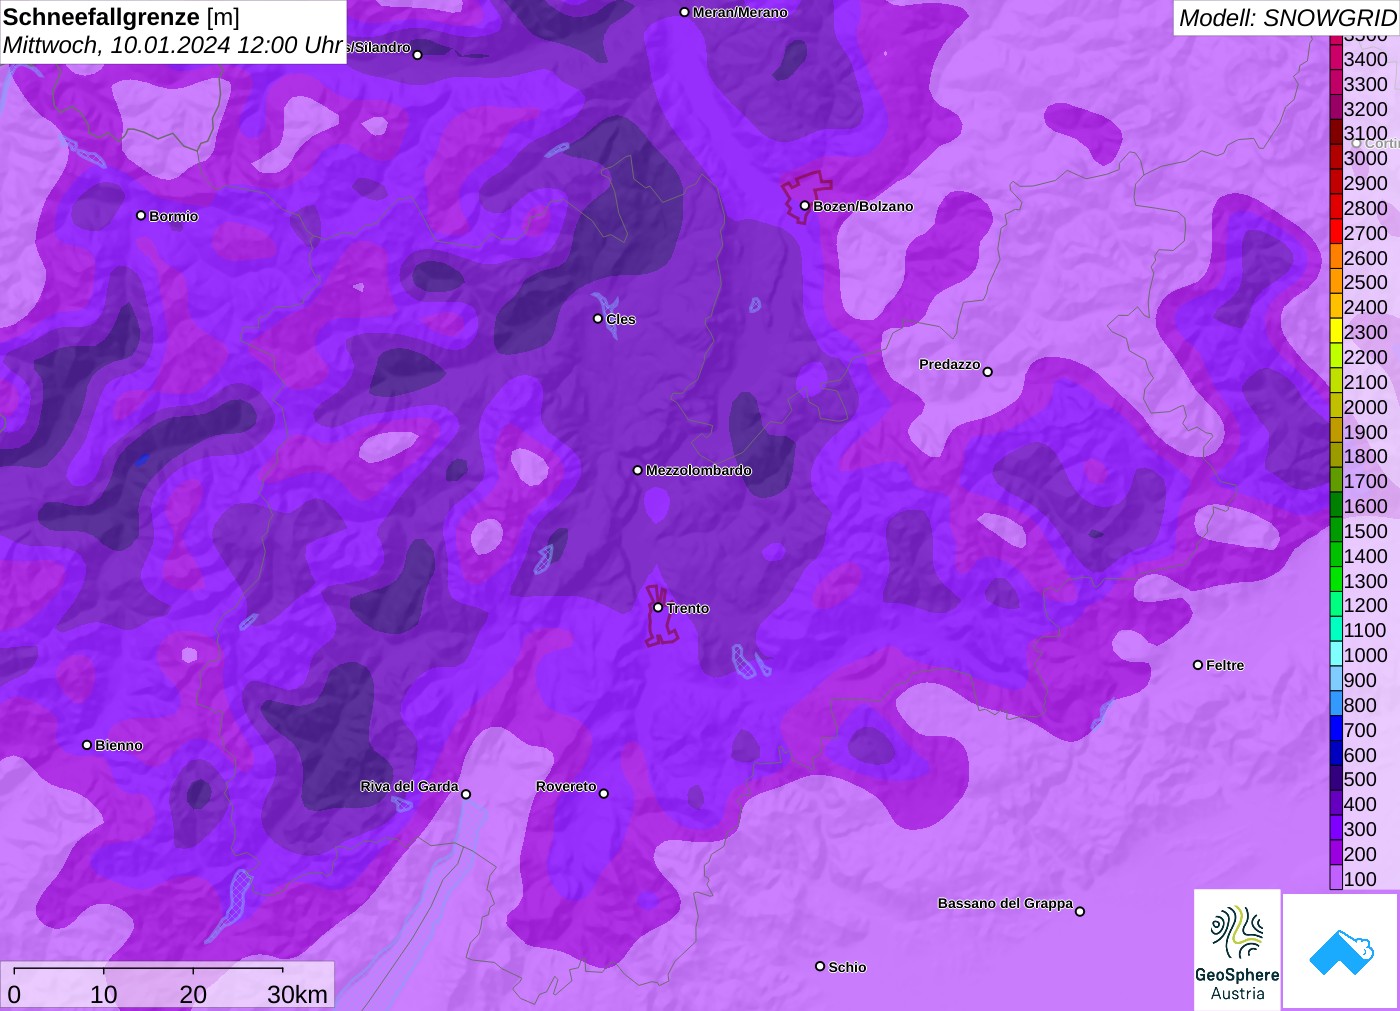The image size is (1400, 1011).
Task: Click the 500 legend value
Action: coord(1360,779)
